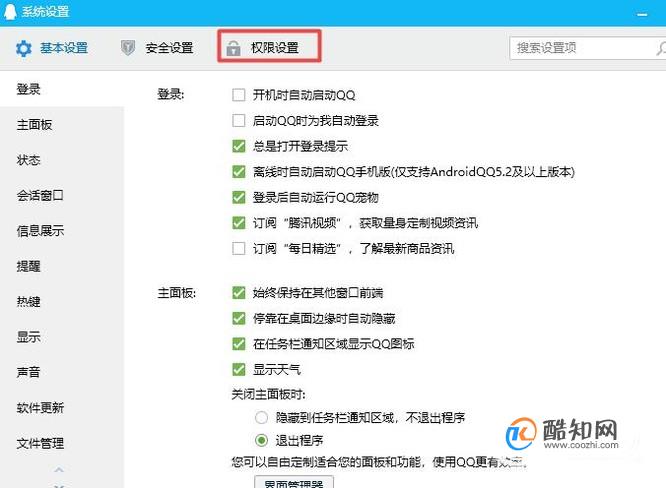The width and height of the screenshot is (666, 488).
Task: Open the 界面管理器 button
Action: [x=294, y=482]
